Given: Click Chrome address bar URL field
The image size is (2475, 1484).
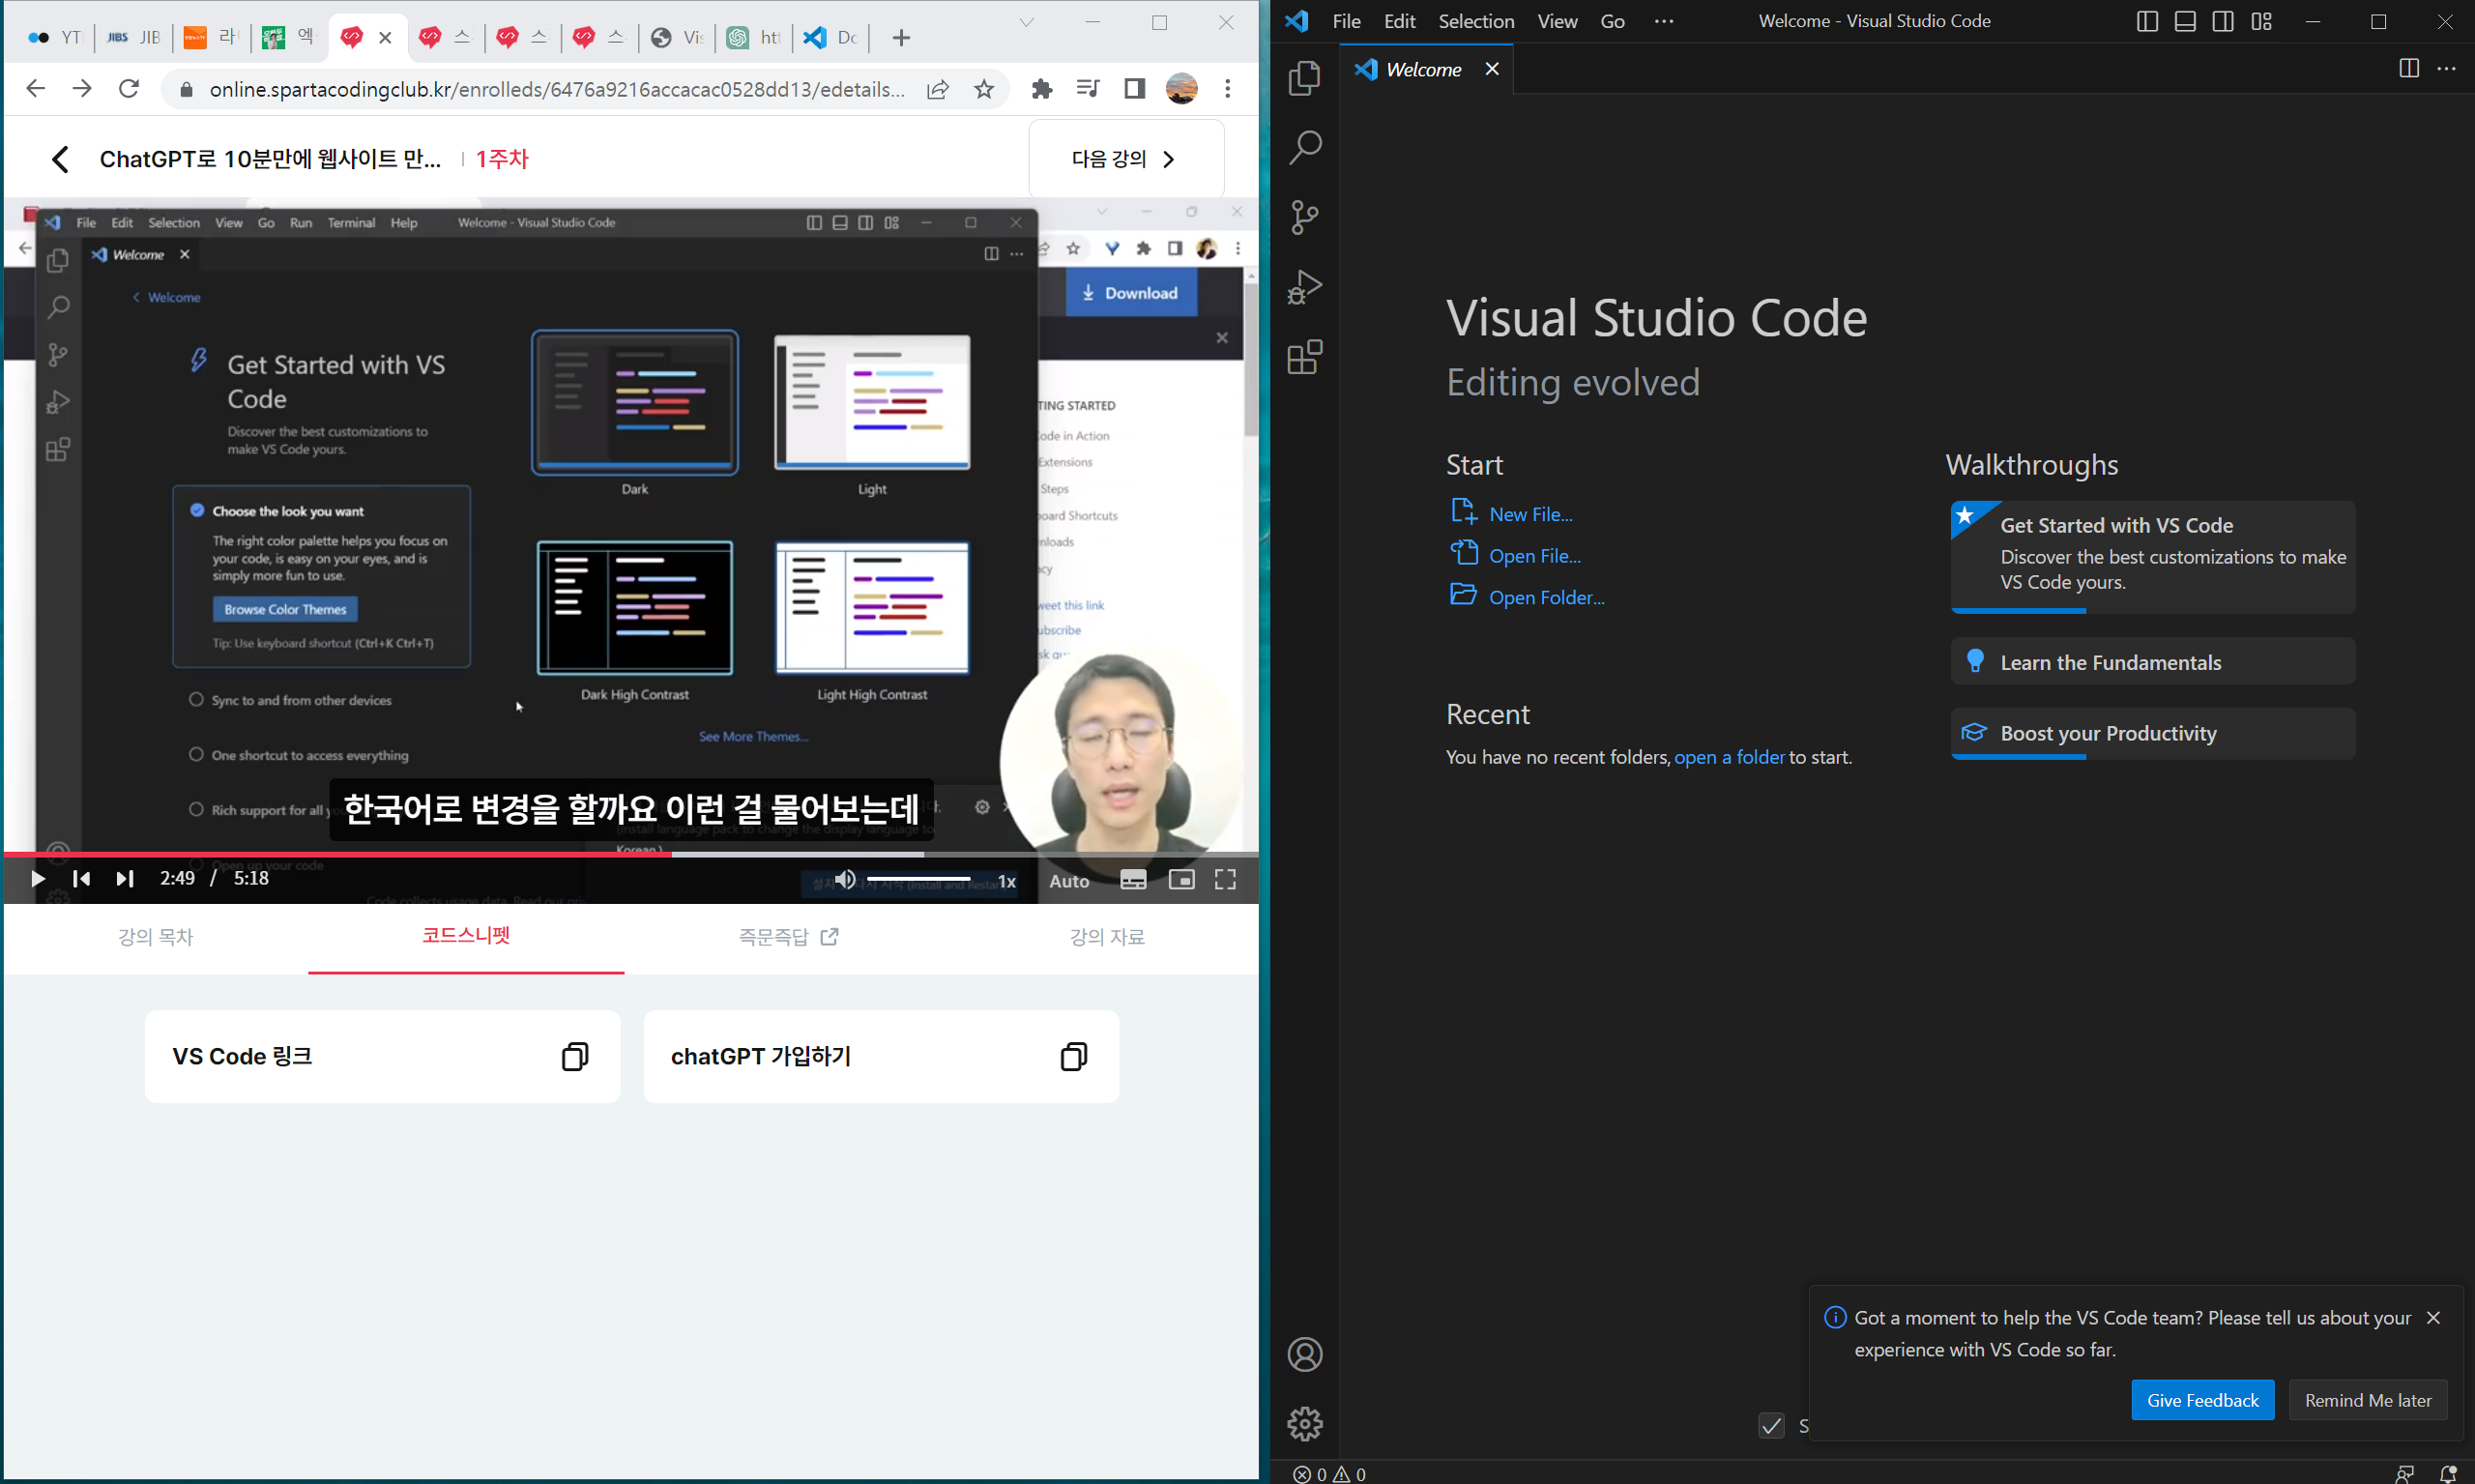Looking at the screenshot, I should click(557, 89).
